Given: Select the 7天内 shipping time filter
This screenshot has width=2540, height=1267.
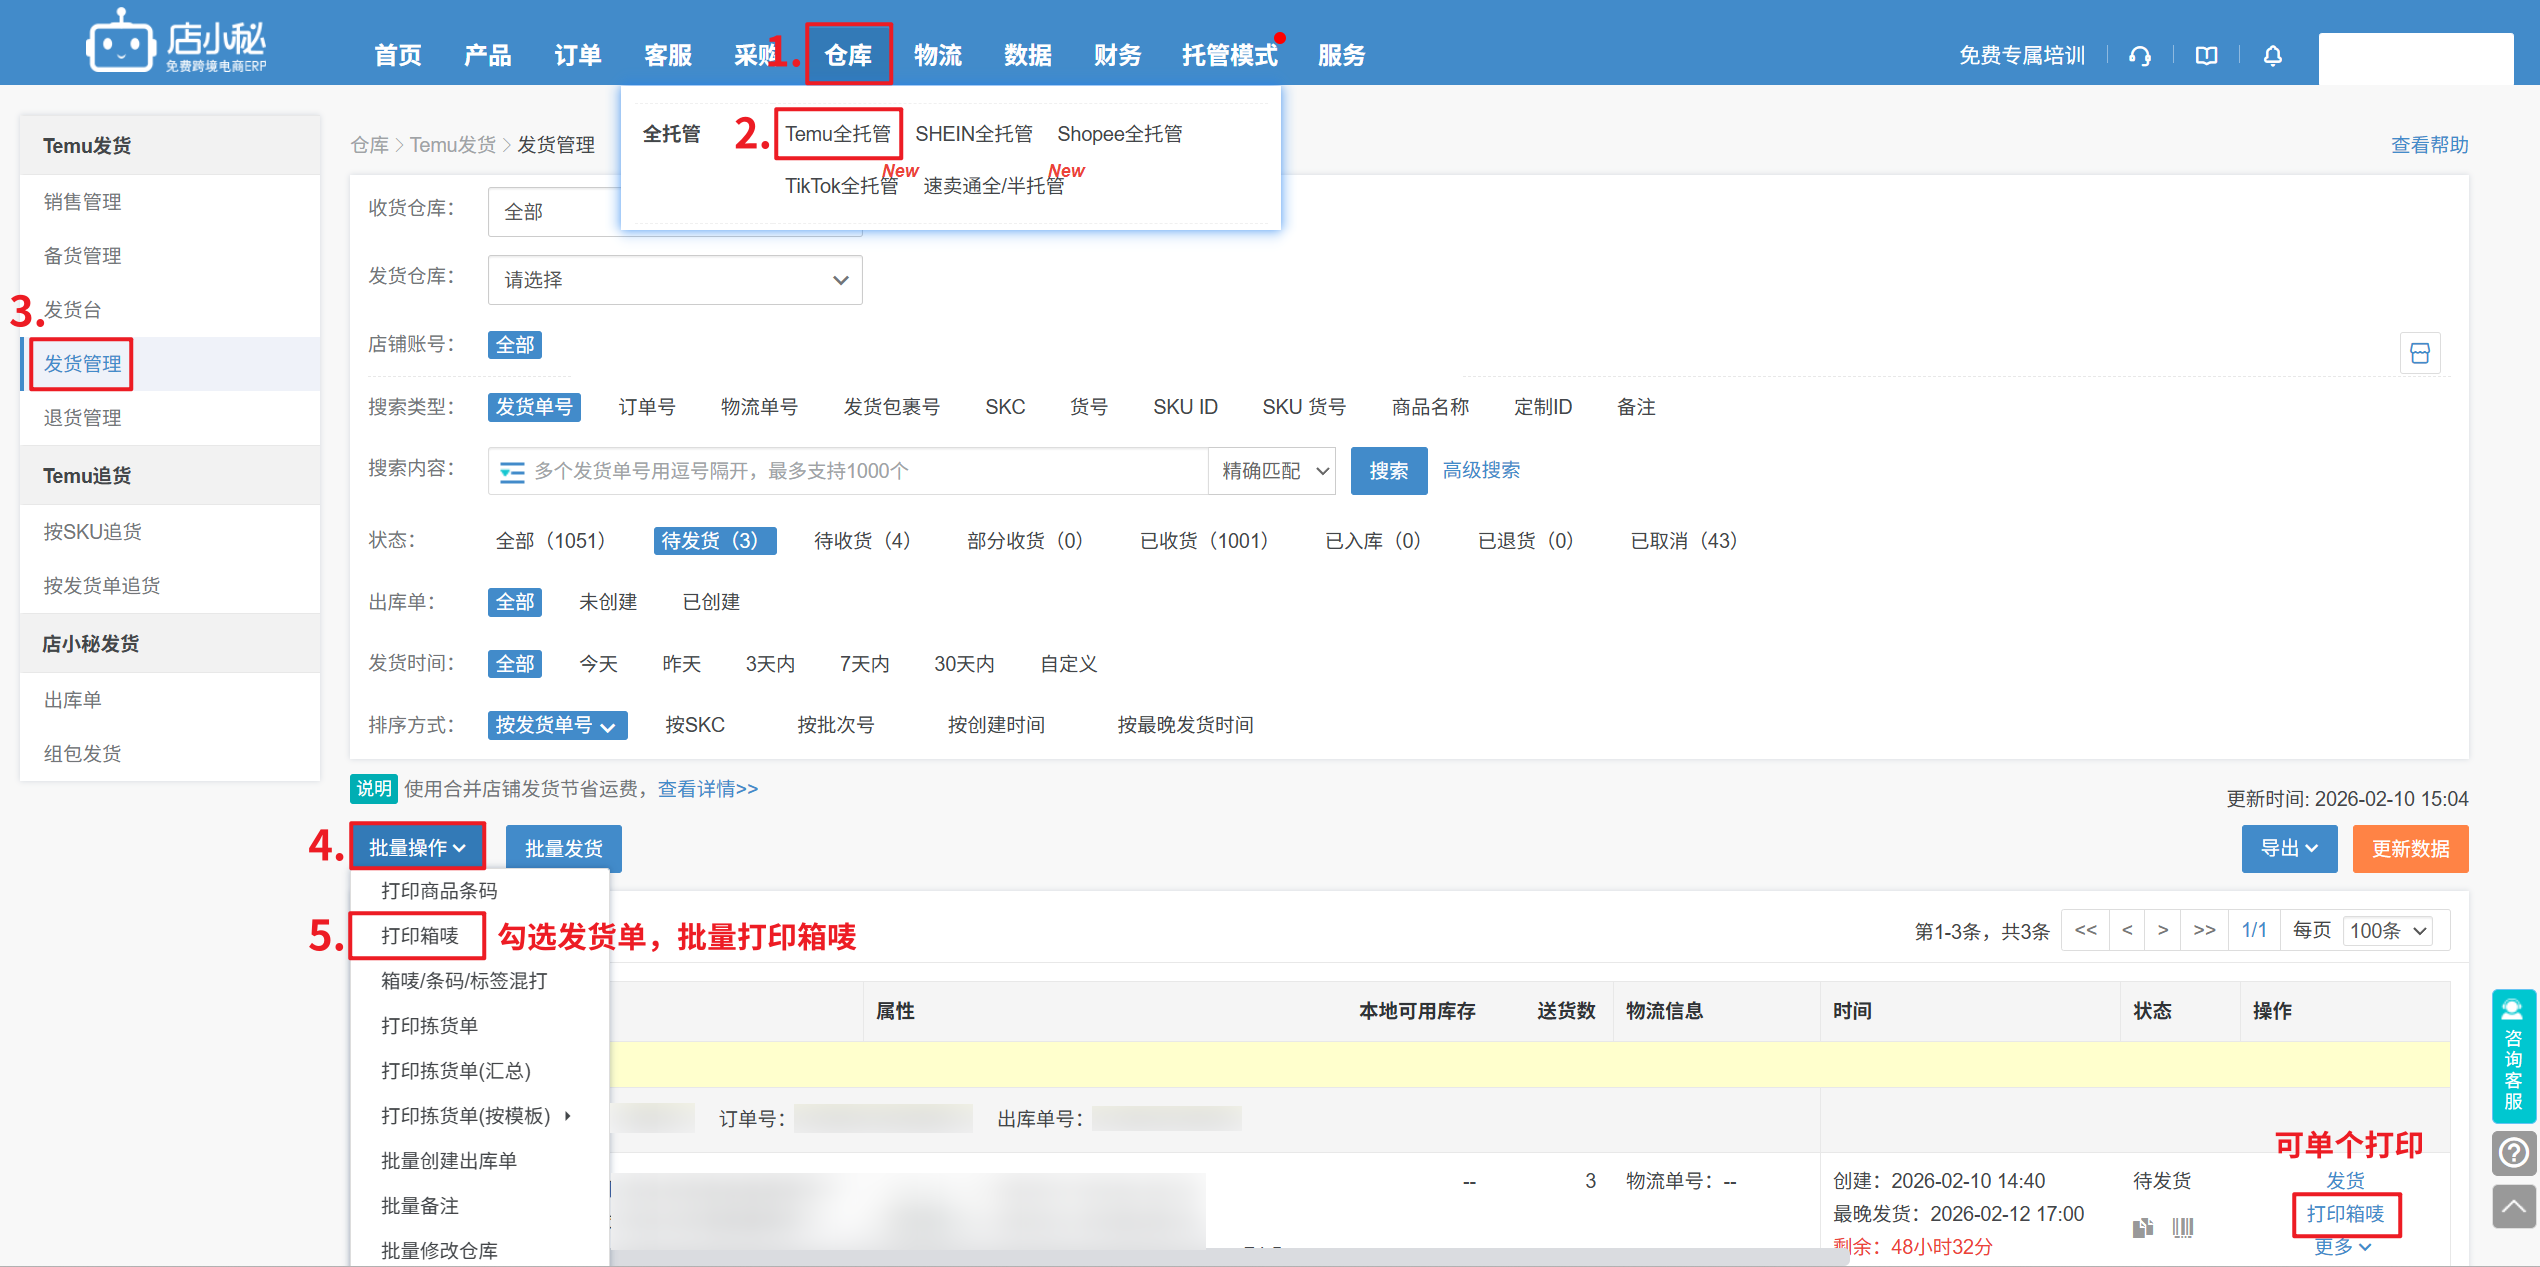Looking at the screenshot, I should point(864,664).
